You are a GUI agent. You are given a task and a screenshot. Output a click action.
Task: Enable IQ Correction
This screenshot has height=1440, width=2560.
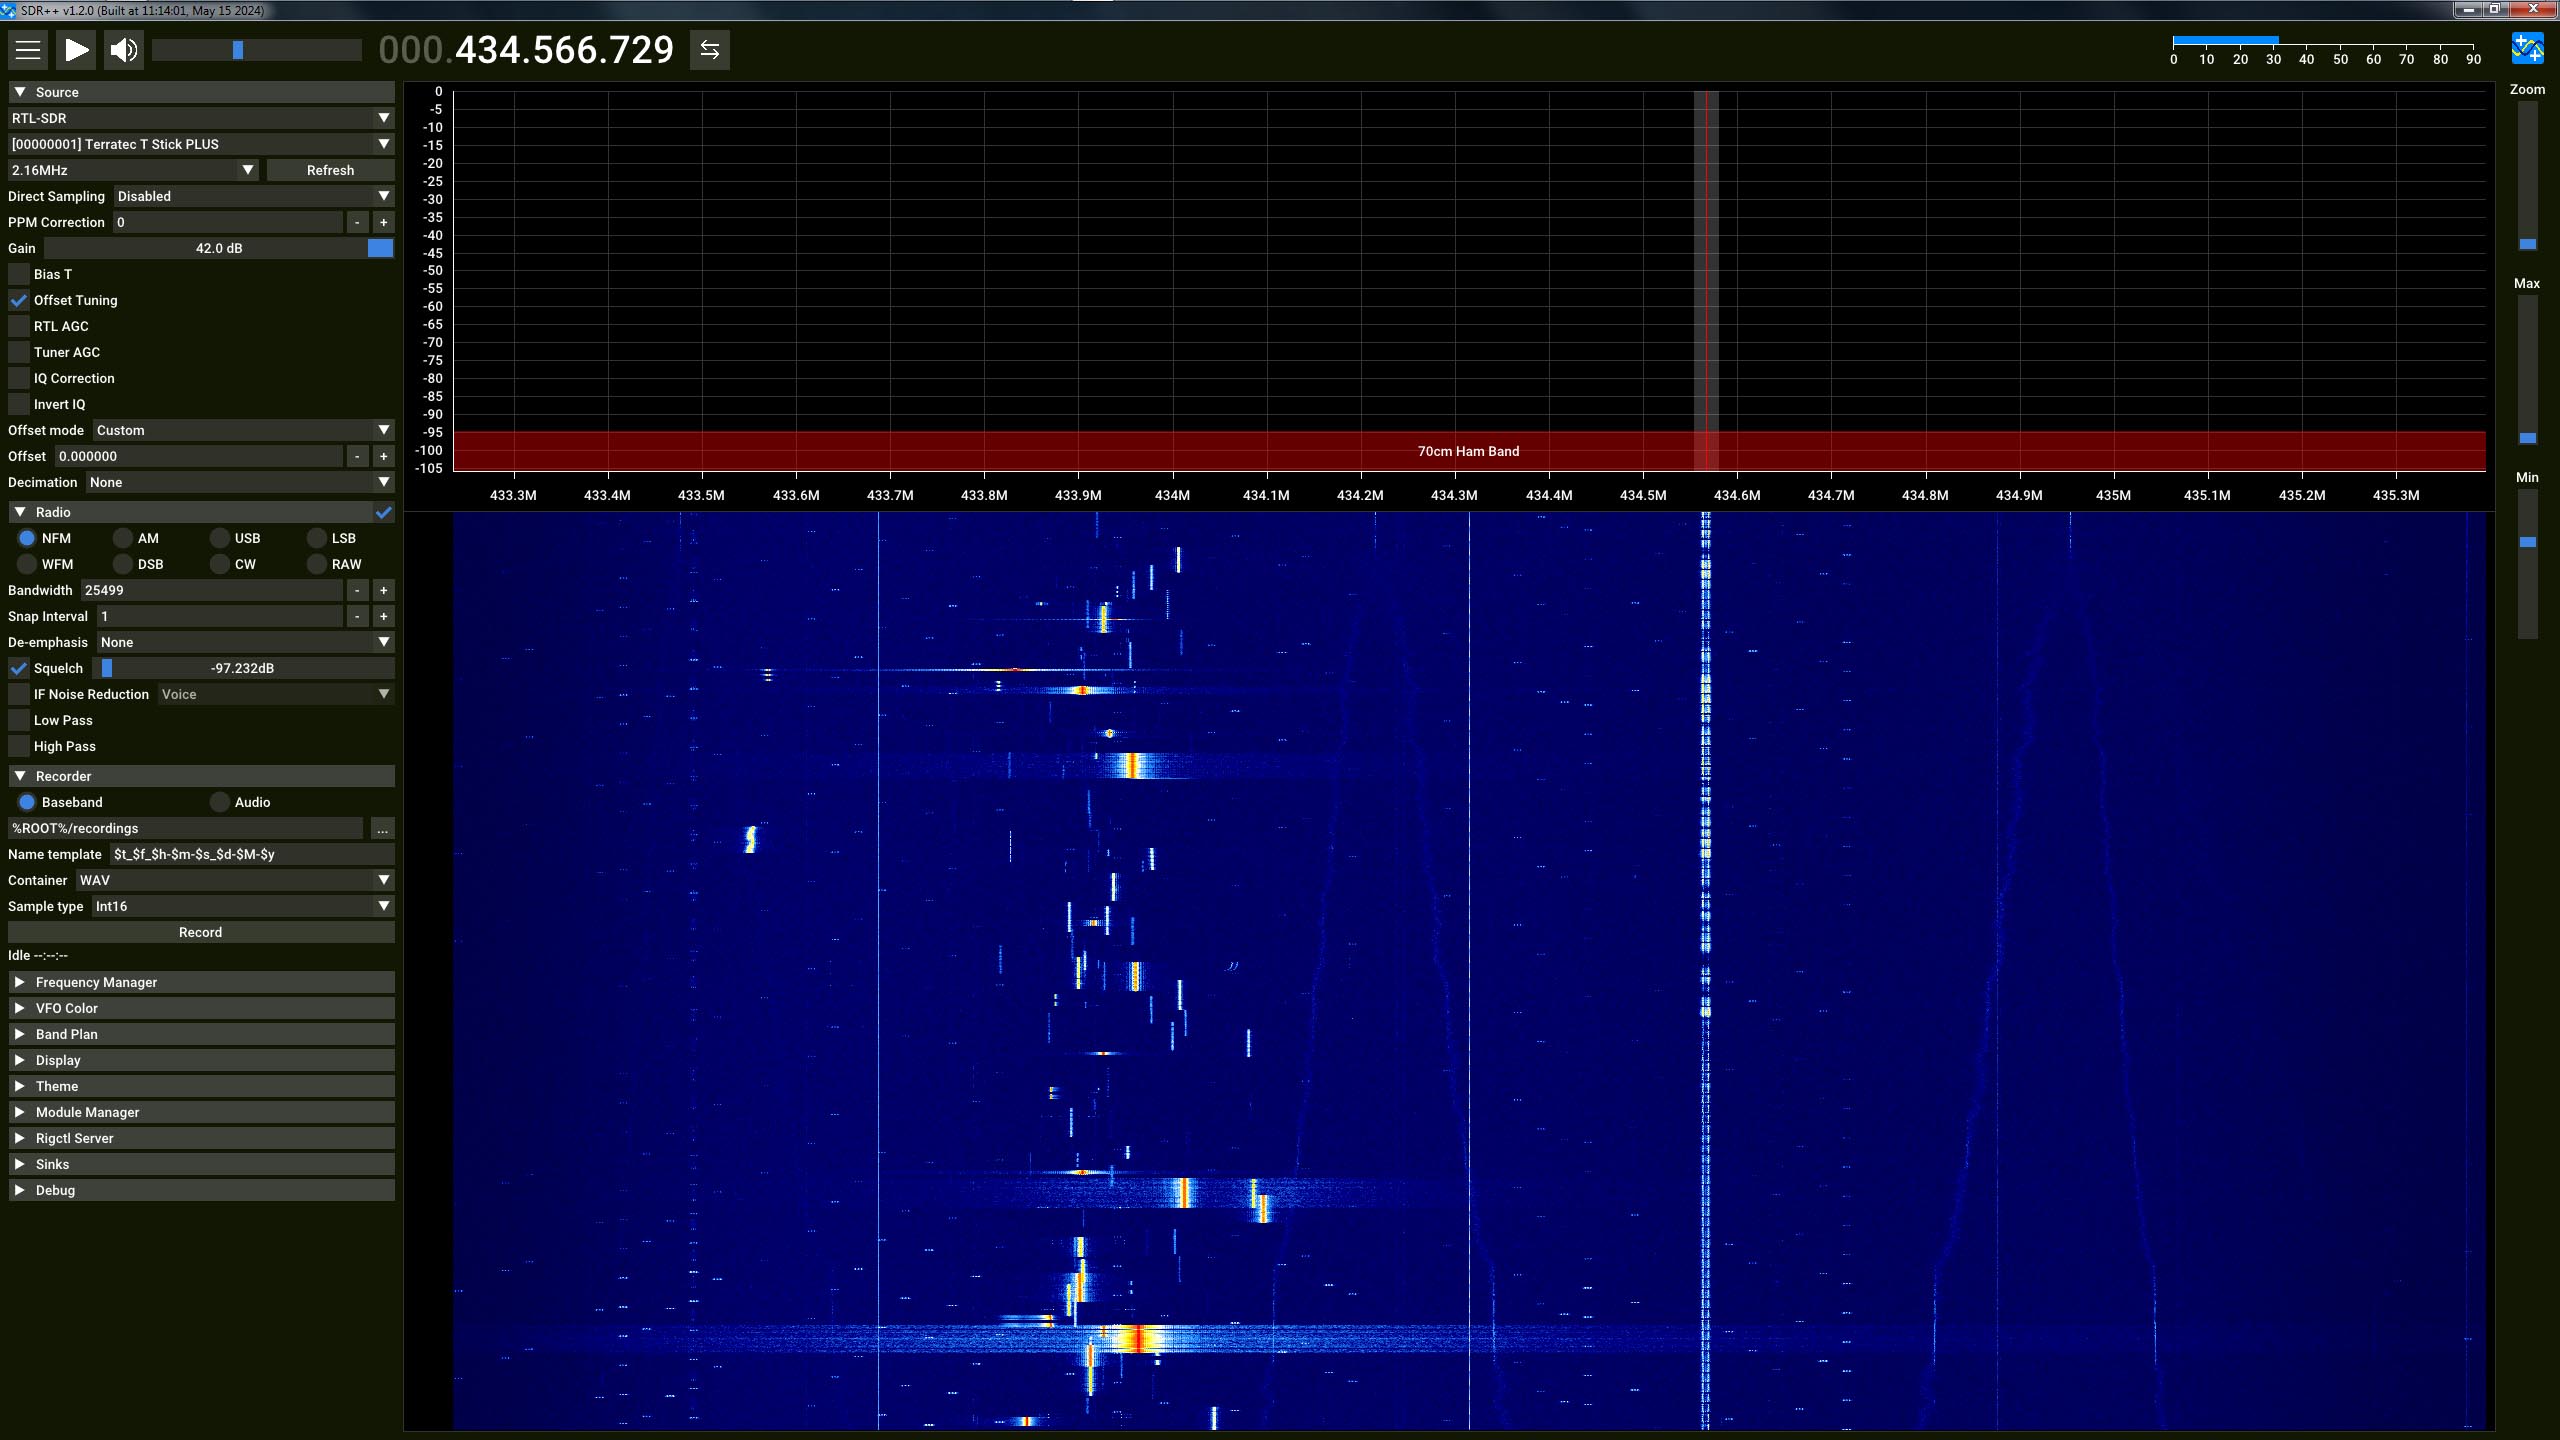19,378
